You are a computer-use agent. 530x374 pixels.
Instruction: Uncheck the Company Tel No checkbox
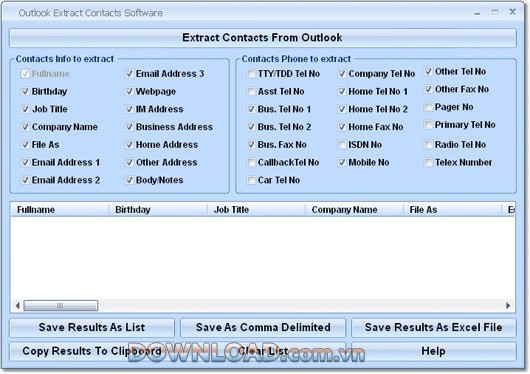342,73
